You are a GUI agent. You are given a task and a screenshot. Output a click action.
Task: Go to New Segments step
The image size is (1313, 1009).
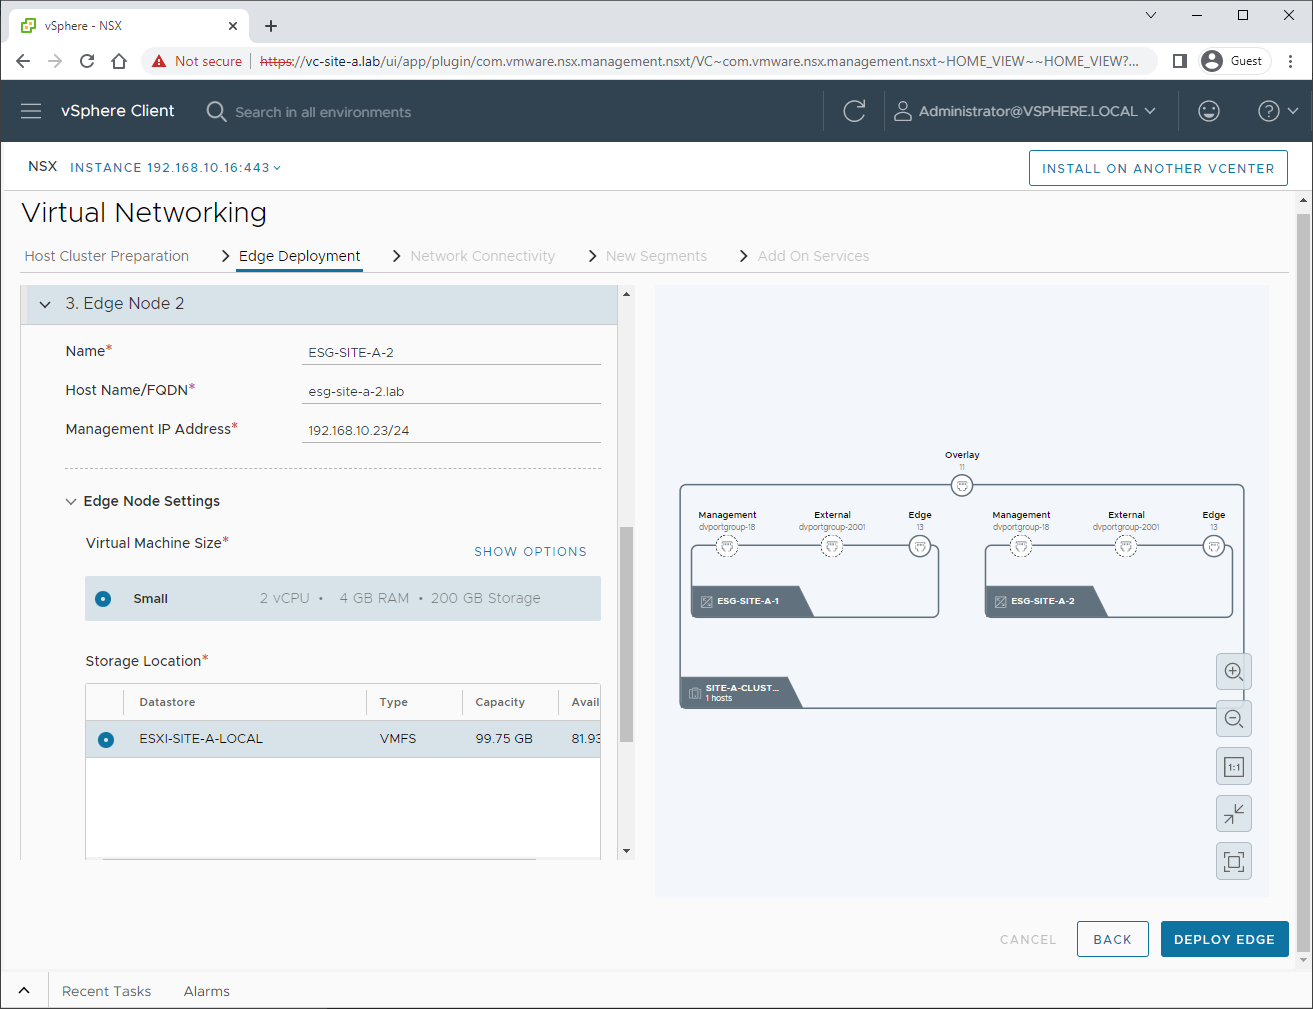(x=656, y=256)
